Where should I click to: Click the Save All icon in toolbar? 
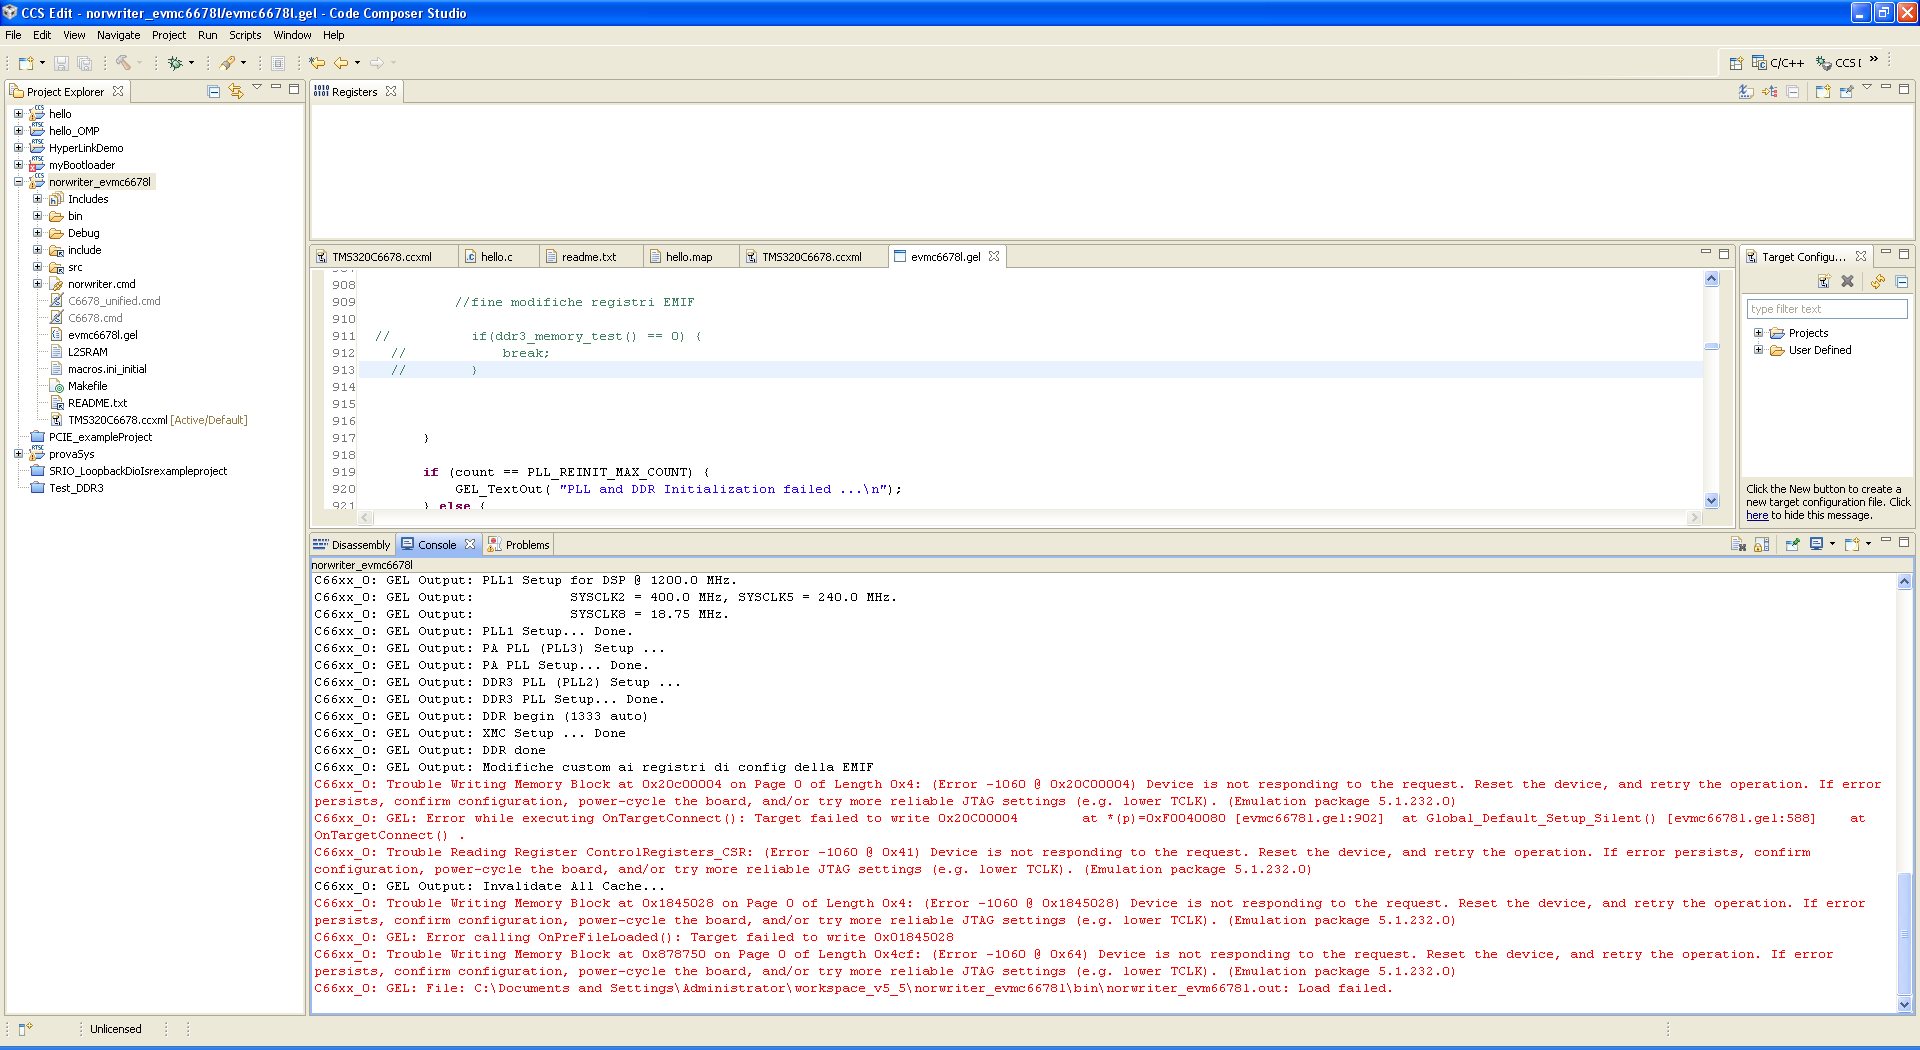point(84,63)
